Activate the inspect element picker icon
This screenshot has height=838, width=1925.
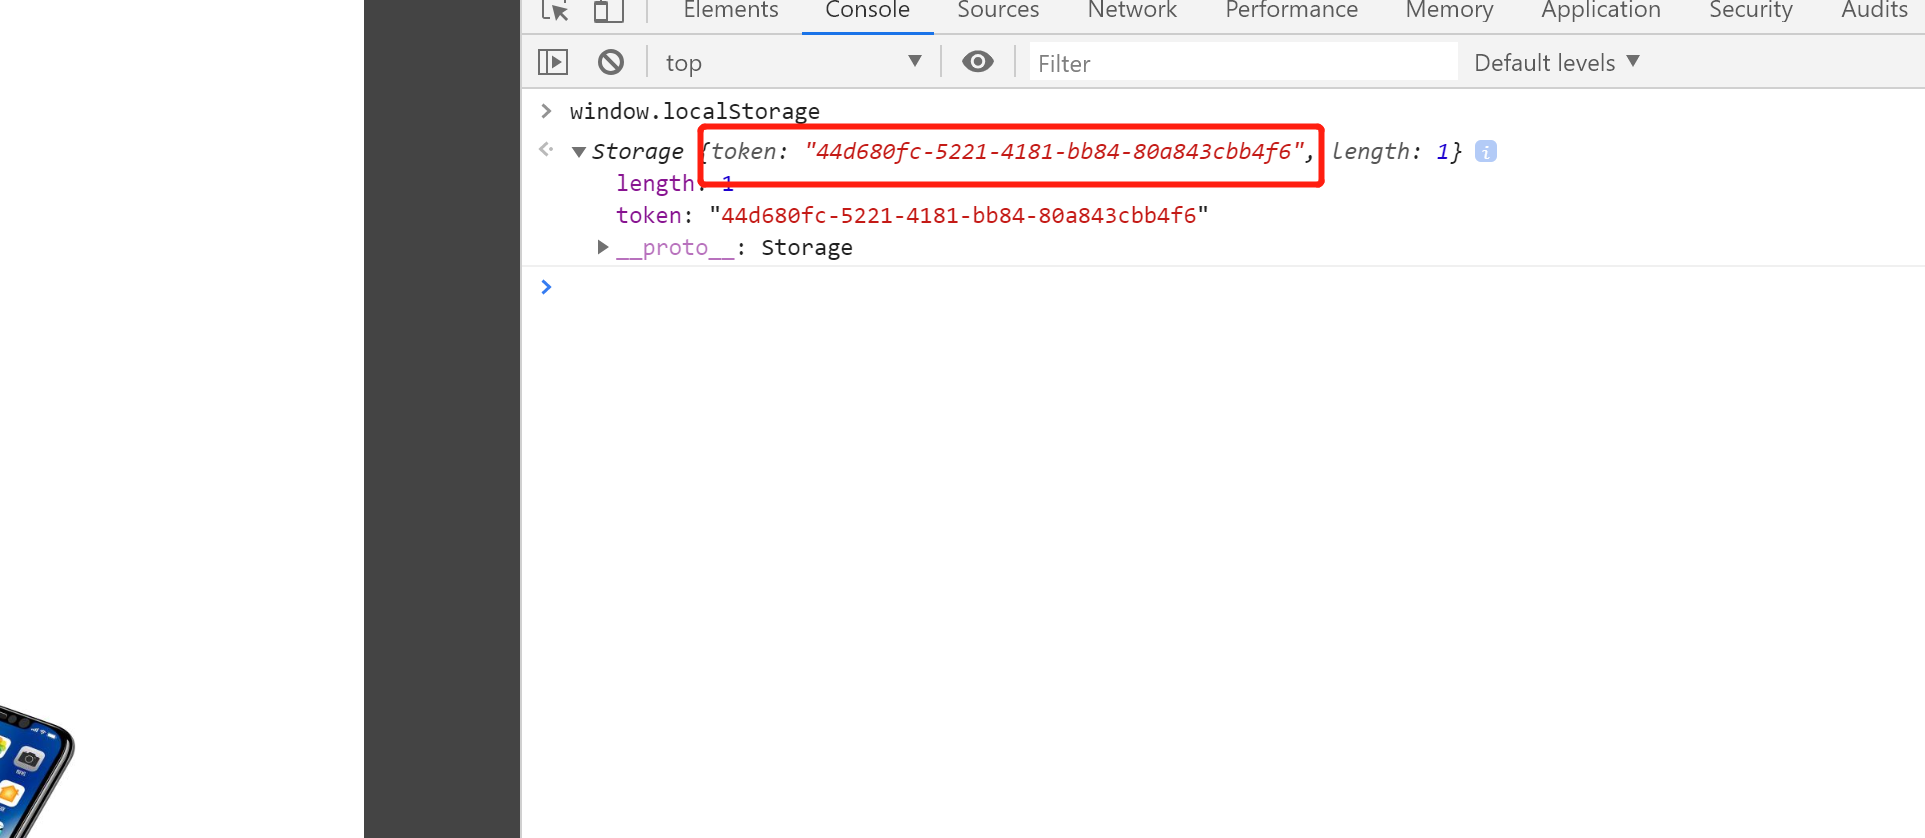[x=555, y=11]
